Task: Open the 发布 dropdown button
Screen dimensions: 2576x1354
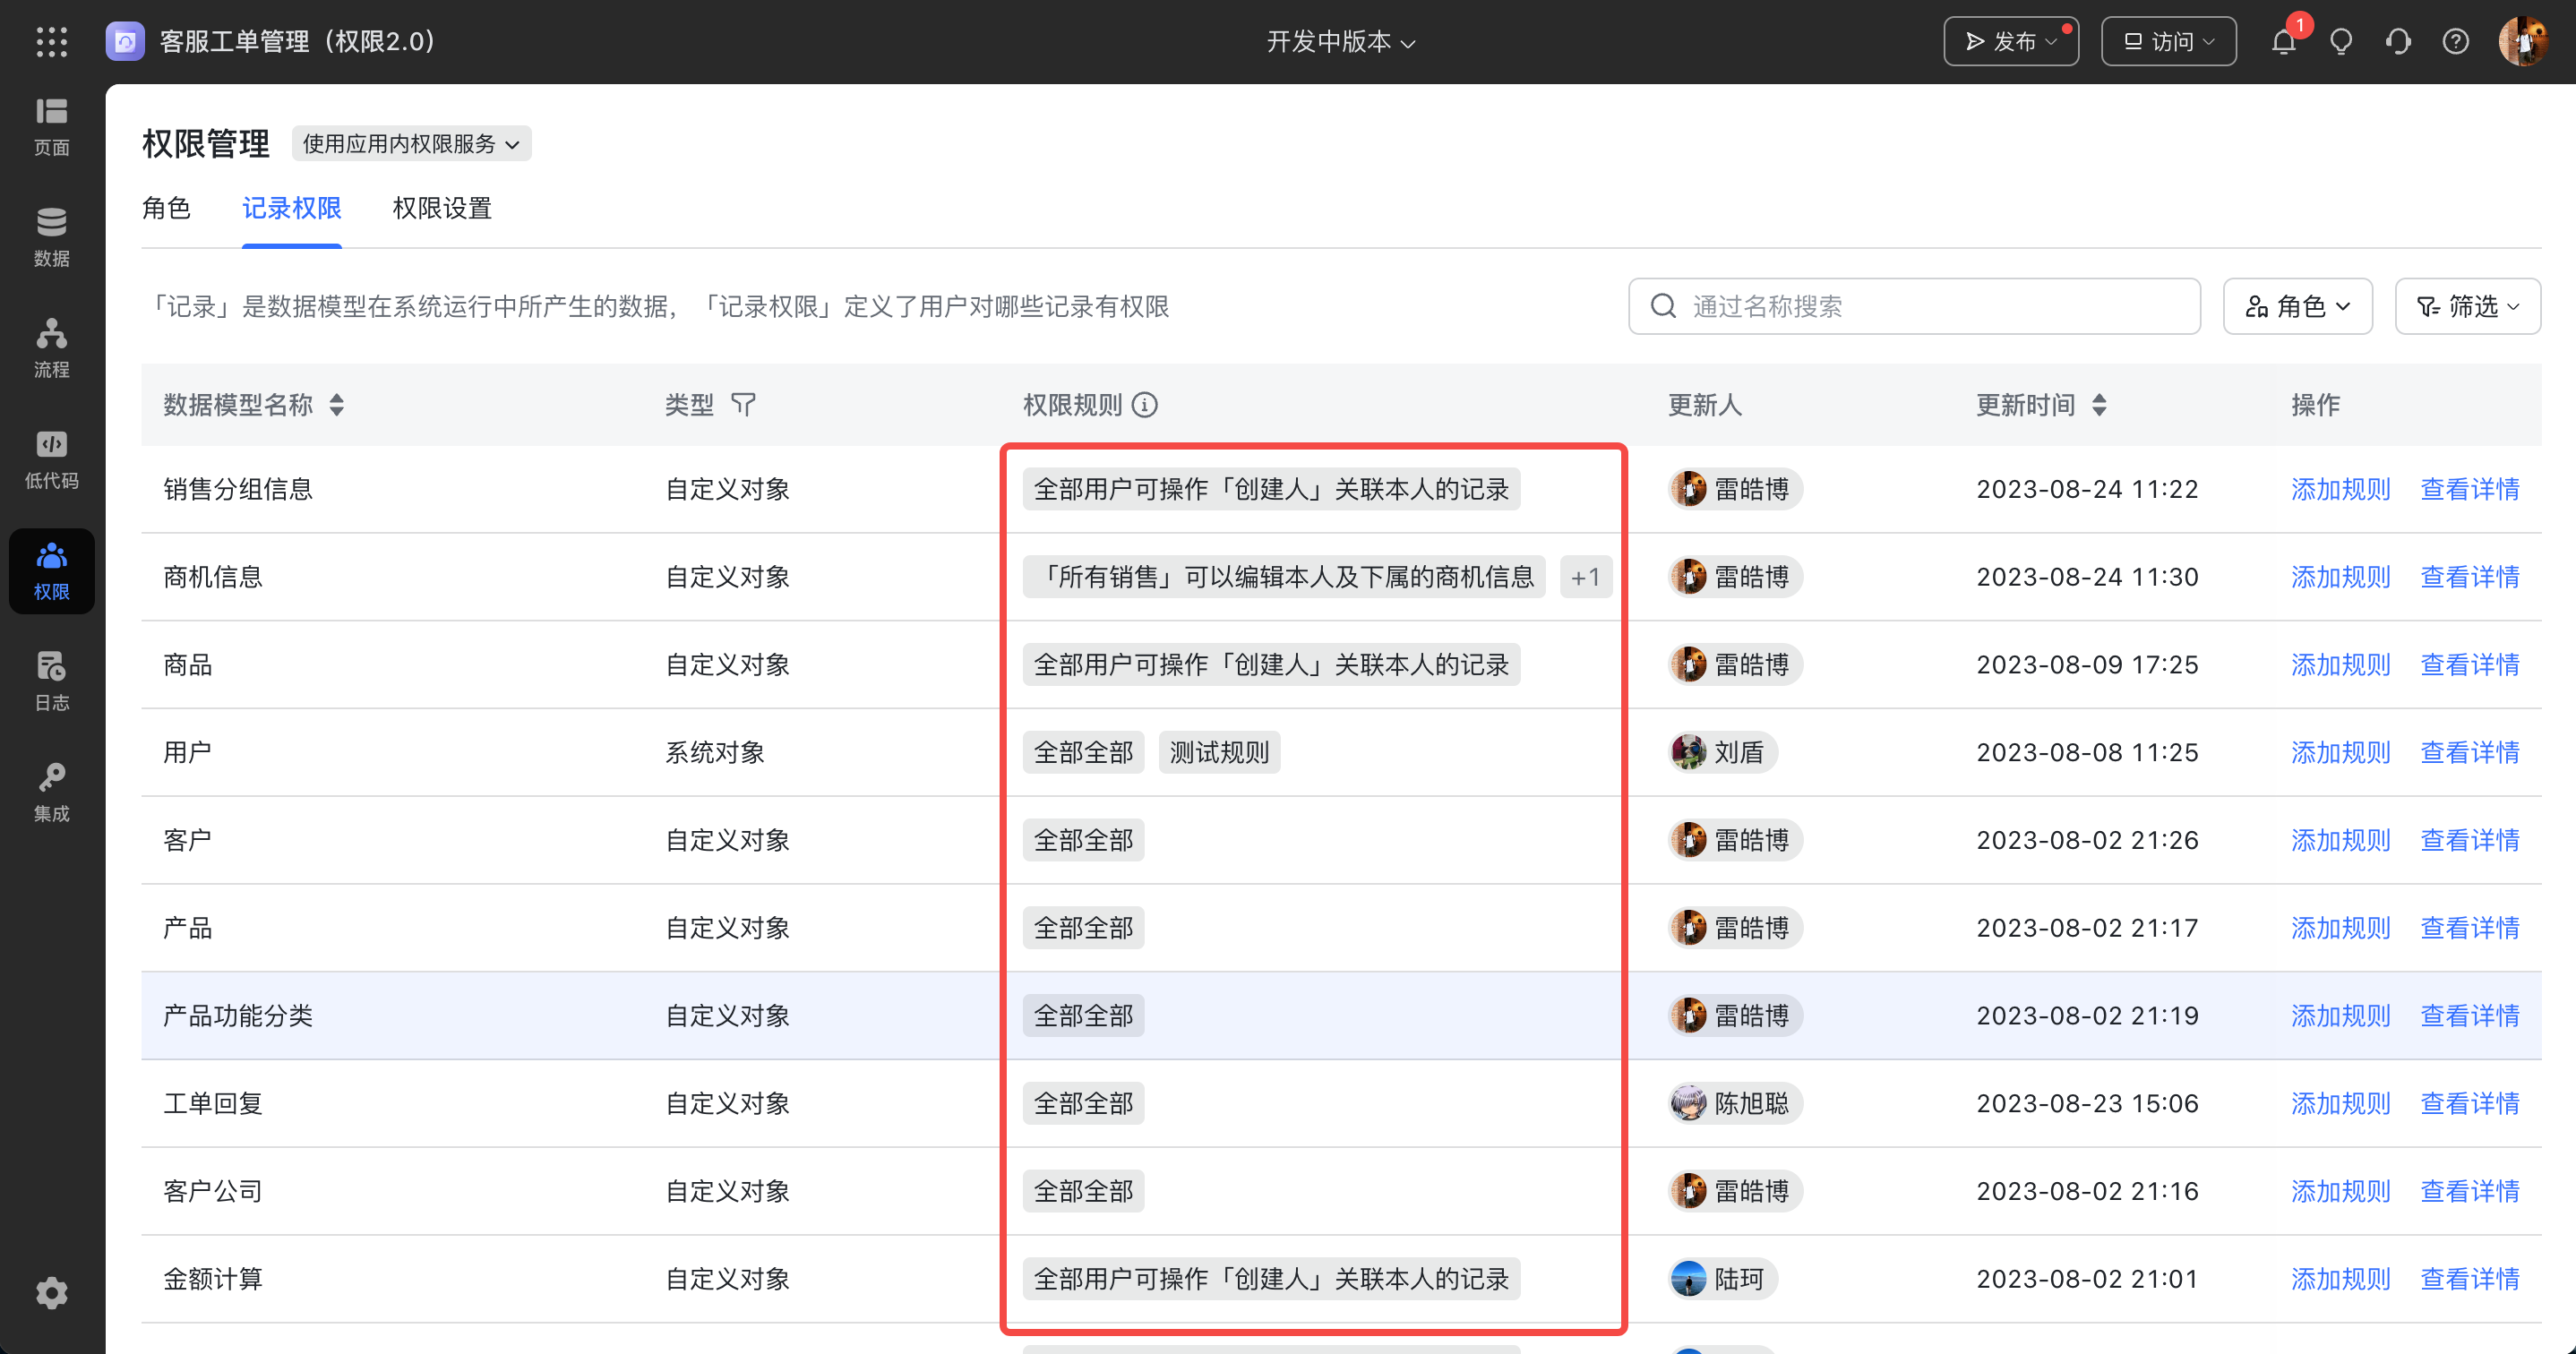Action: tap(2011, 41)
